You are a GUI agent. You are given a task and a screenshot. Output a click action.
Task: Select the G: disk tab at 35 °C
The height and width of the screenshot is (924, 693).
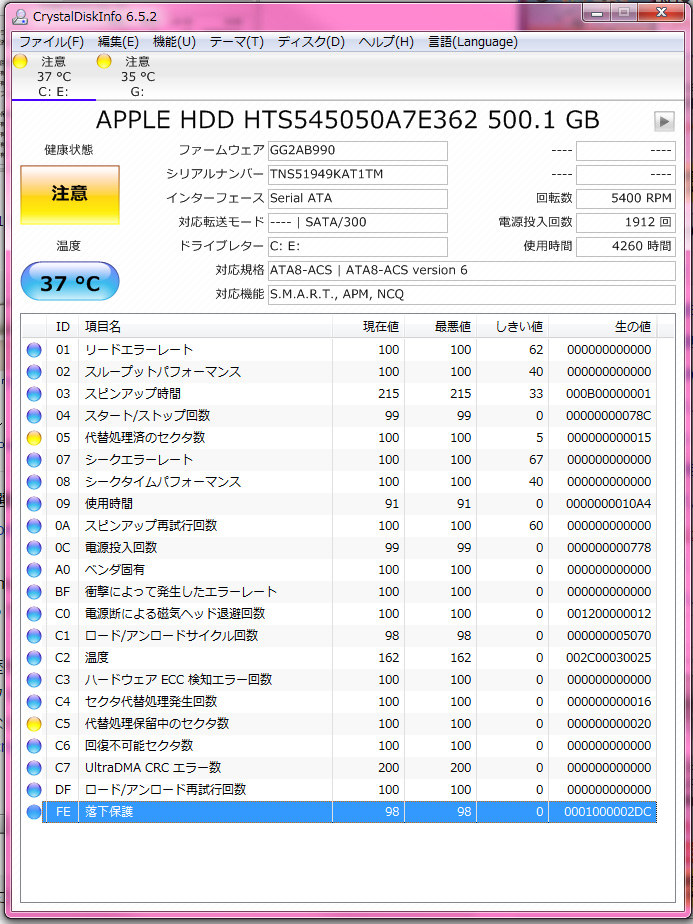pos(137,77)
